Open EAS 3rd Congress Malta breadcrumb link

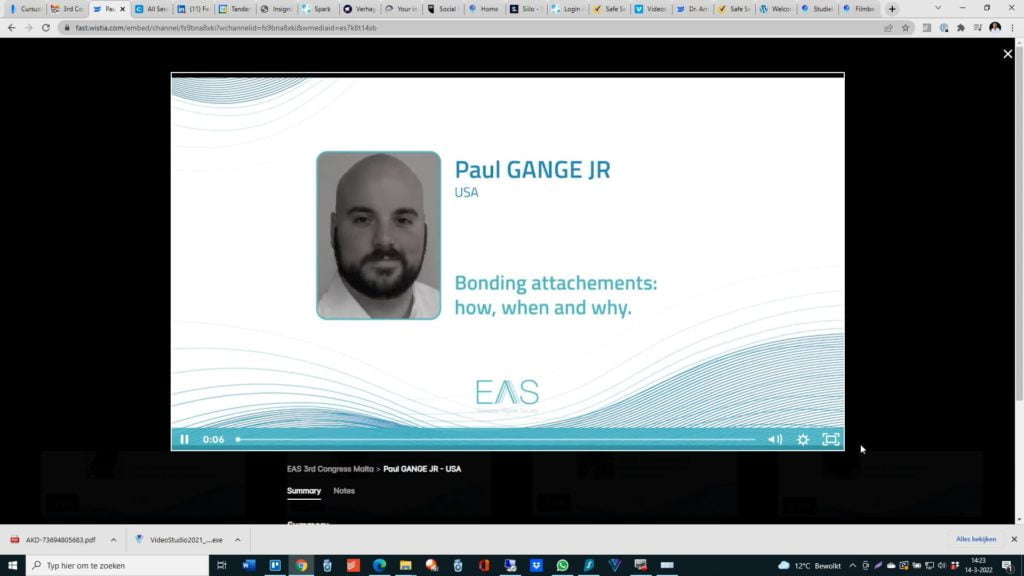pos(330,468)
